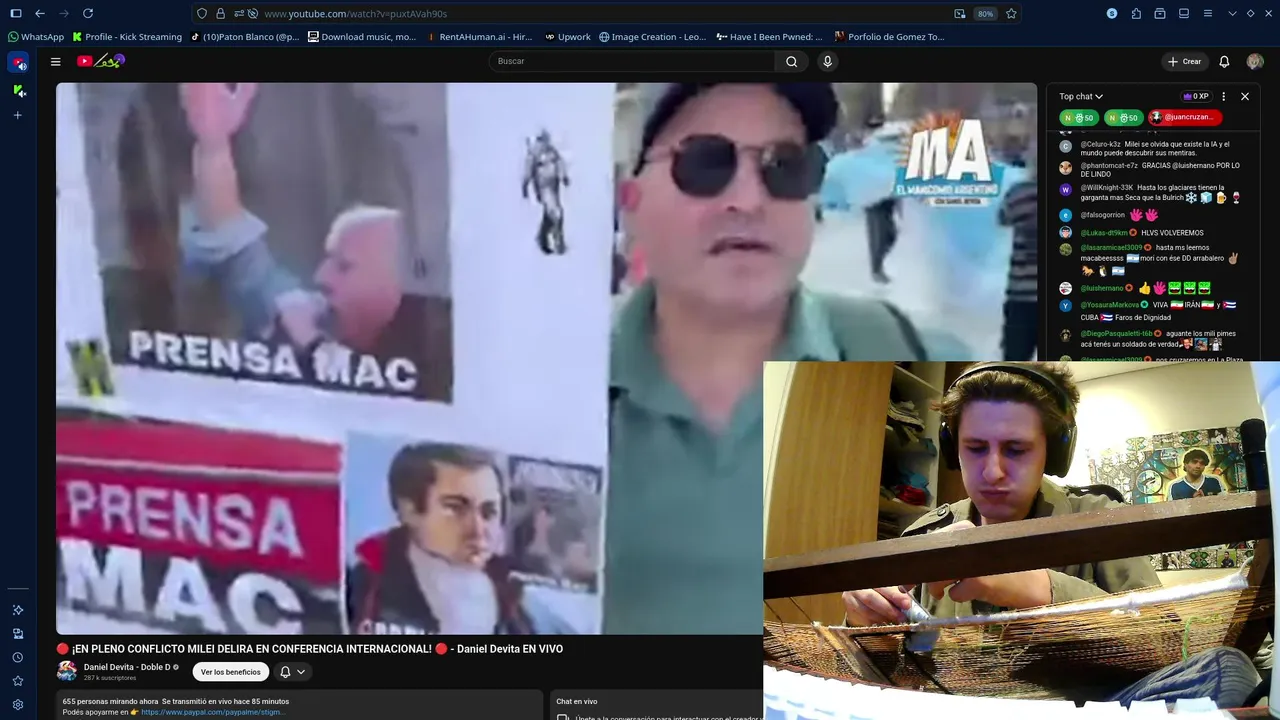Open bookmarks star sidebar icon

coord(18,681)
